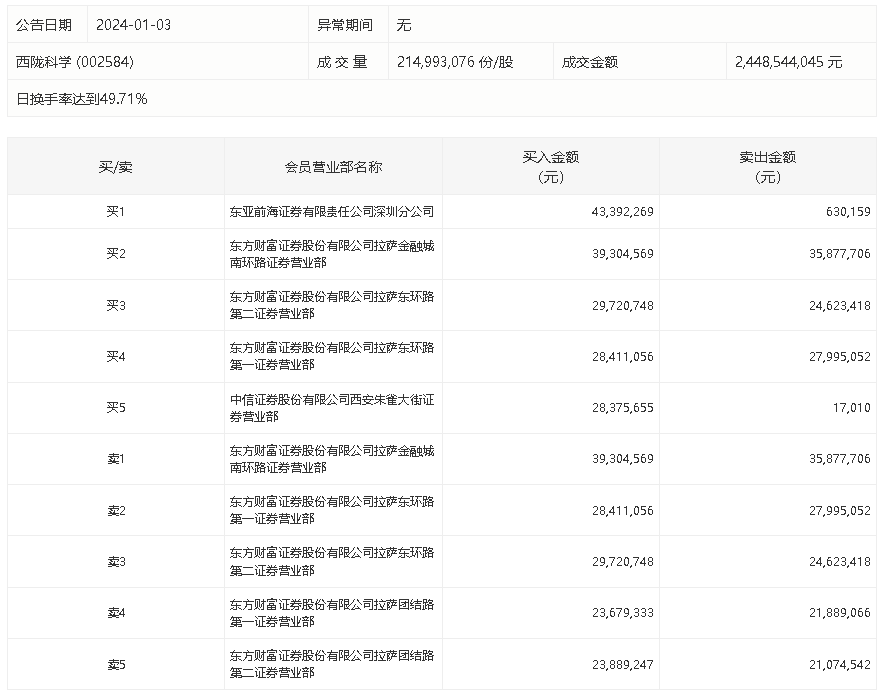This screenshot has height=699, width=888.
Task: Select buy amount 23,679,333
Action: 622,613
